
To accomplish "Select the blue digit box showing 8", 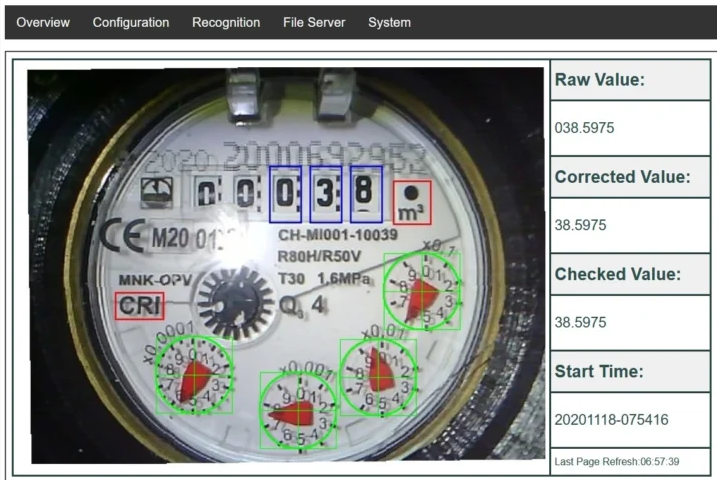I will (x=365, y=194).
